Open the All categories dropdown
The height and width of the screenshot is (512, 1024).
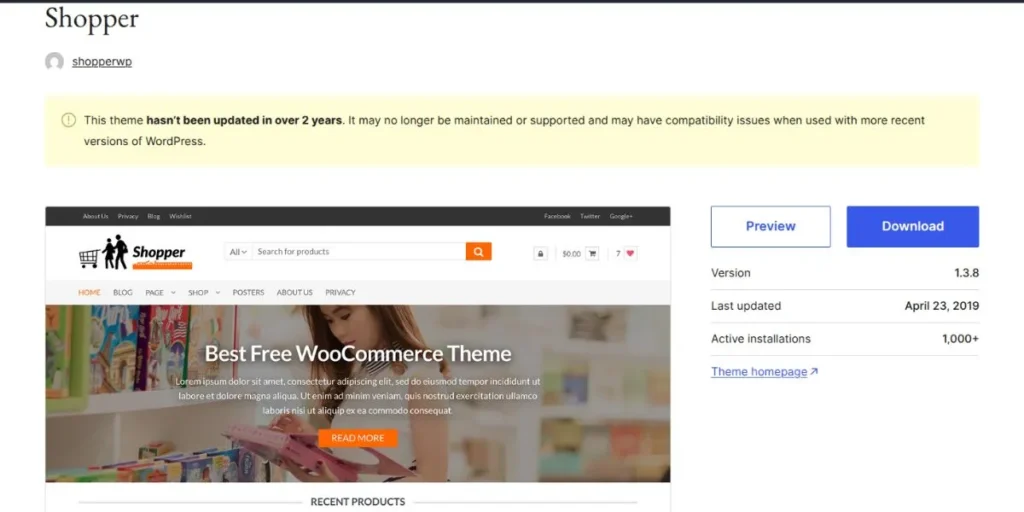coord(238,251)
